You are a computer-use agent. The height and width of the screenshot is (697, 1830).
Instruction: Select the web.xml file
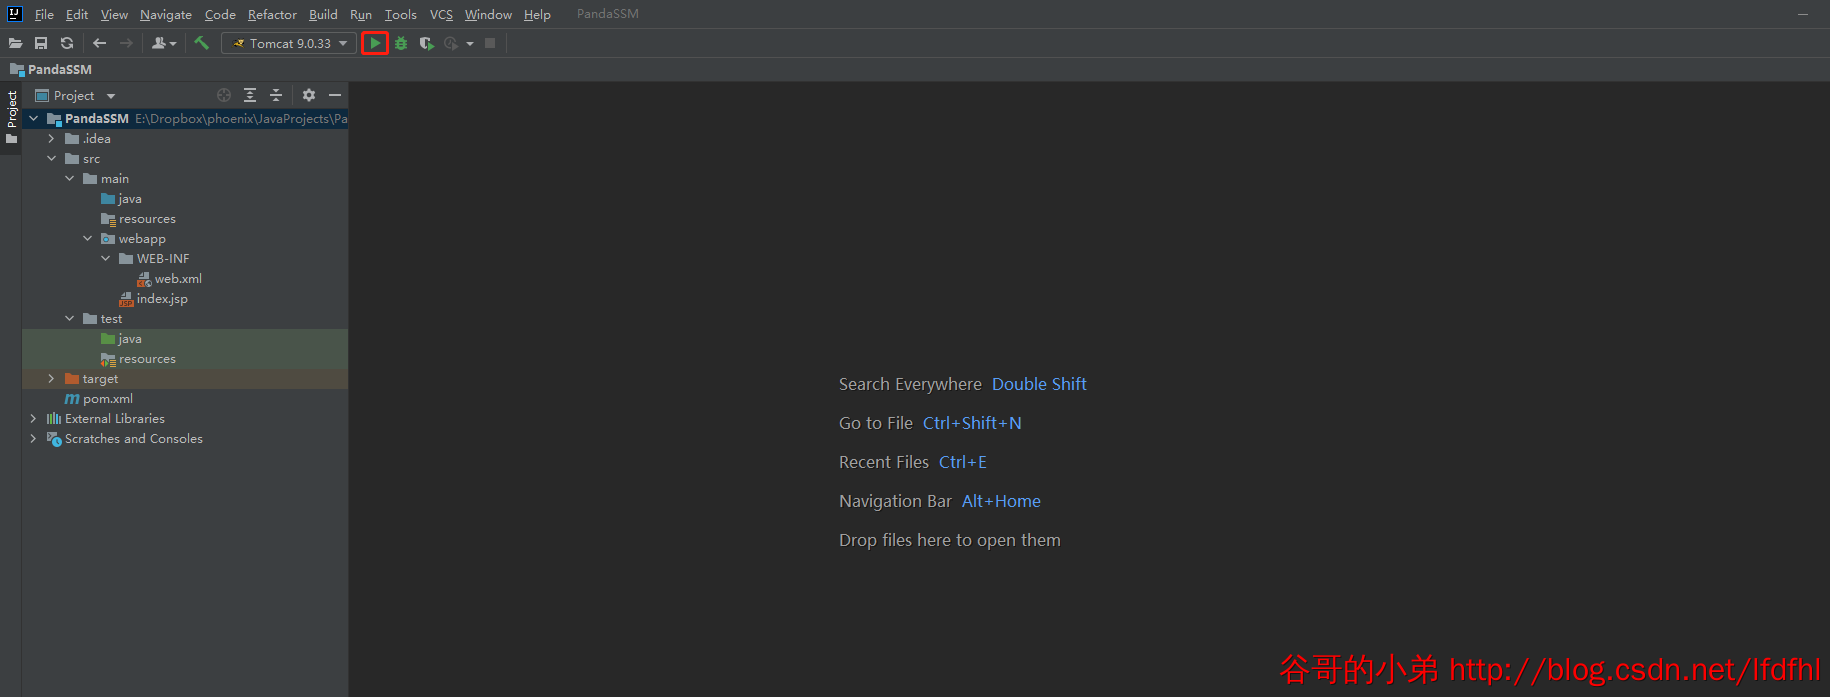pos(169,279)
